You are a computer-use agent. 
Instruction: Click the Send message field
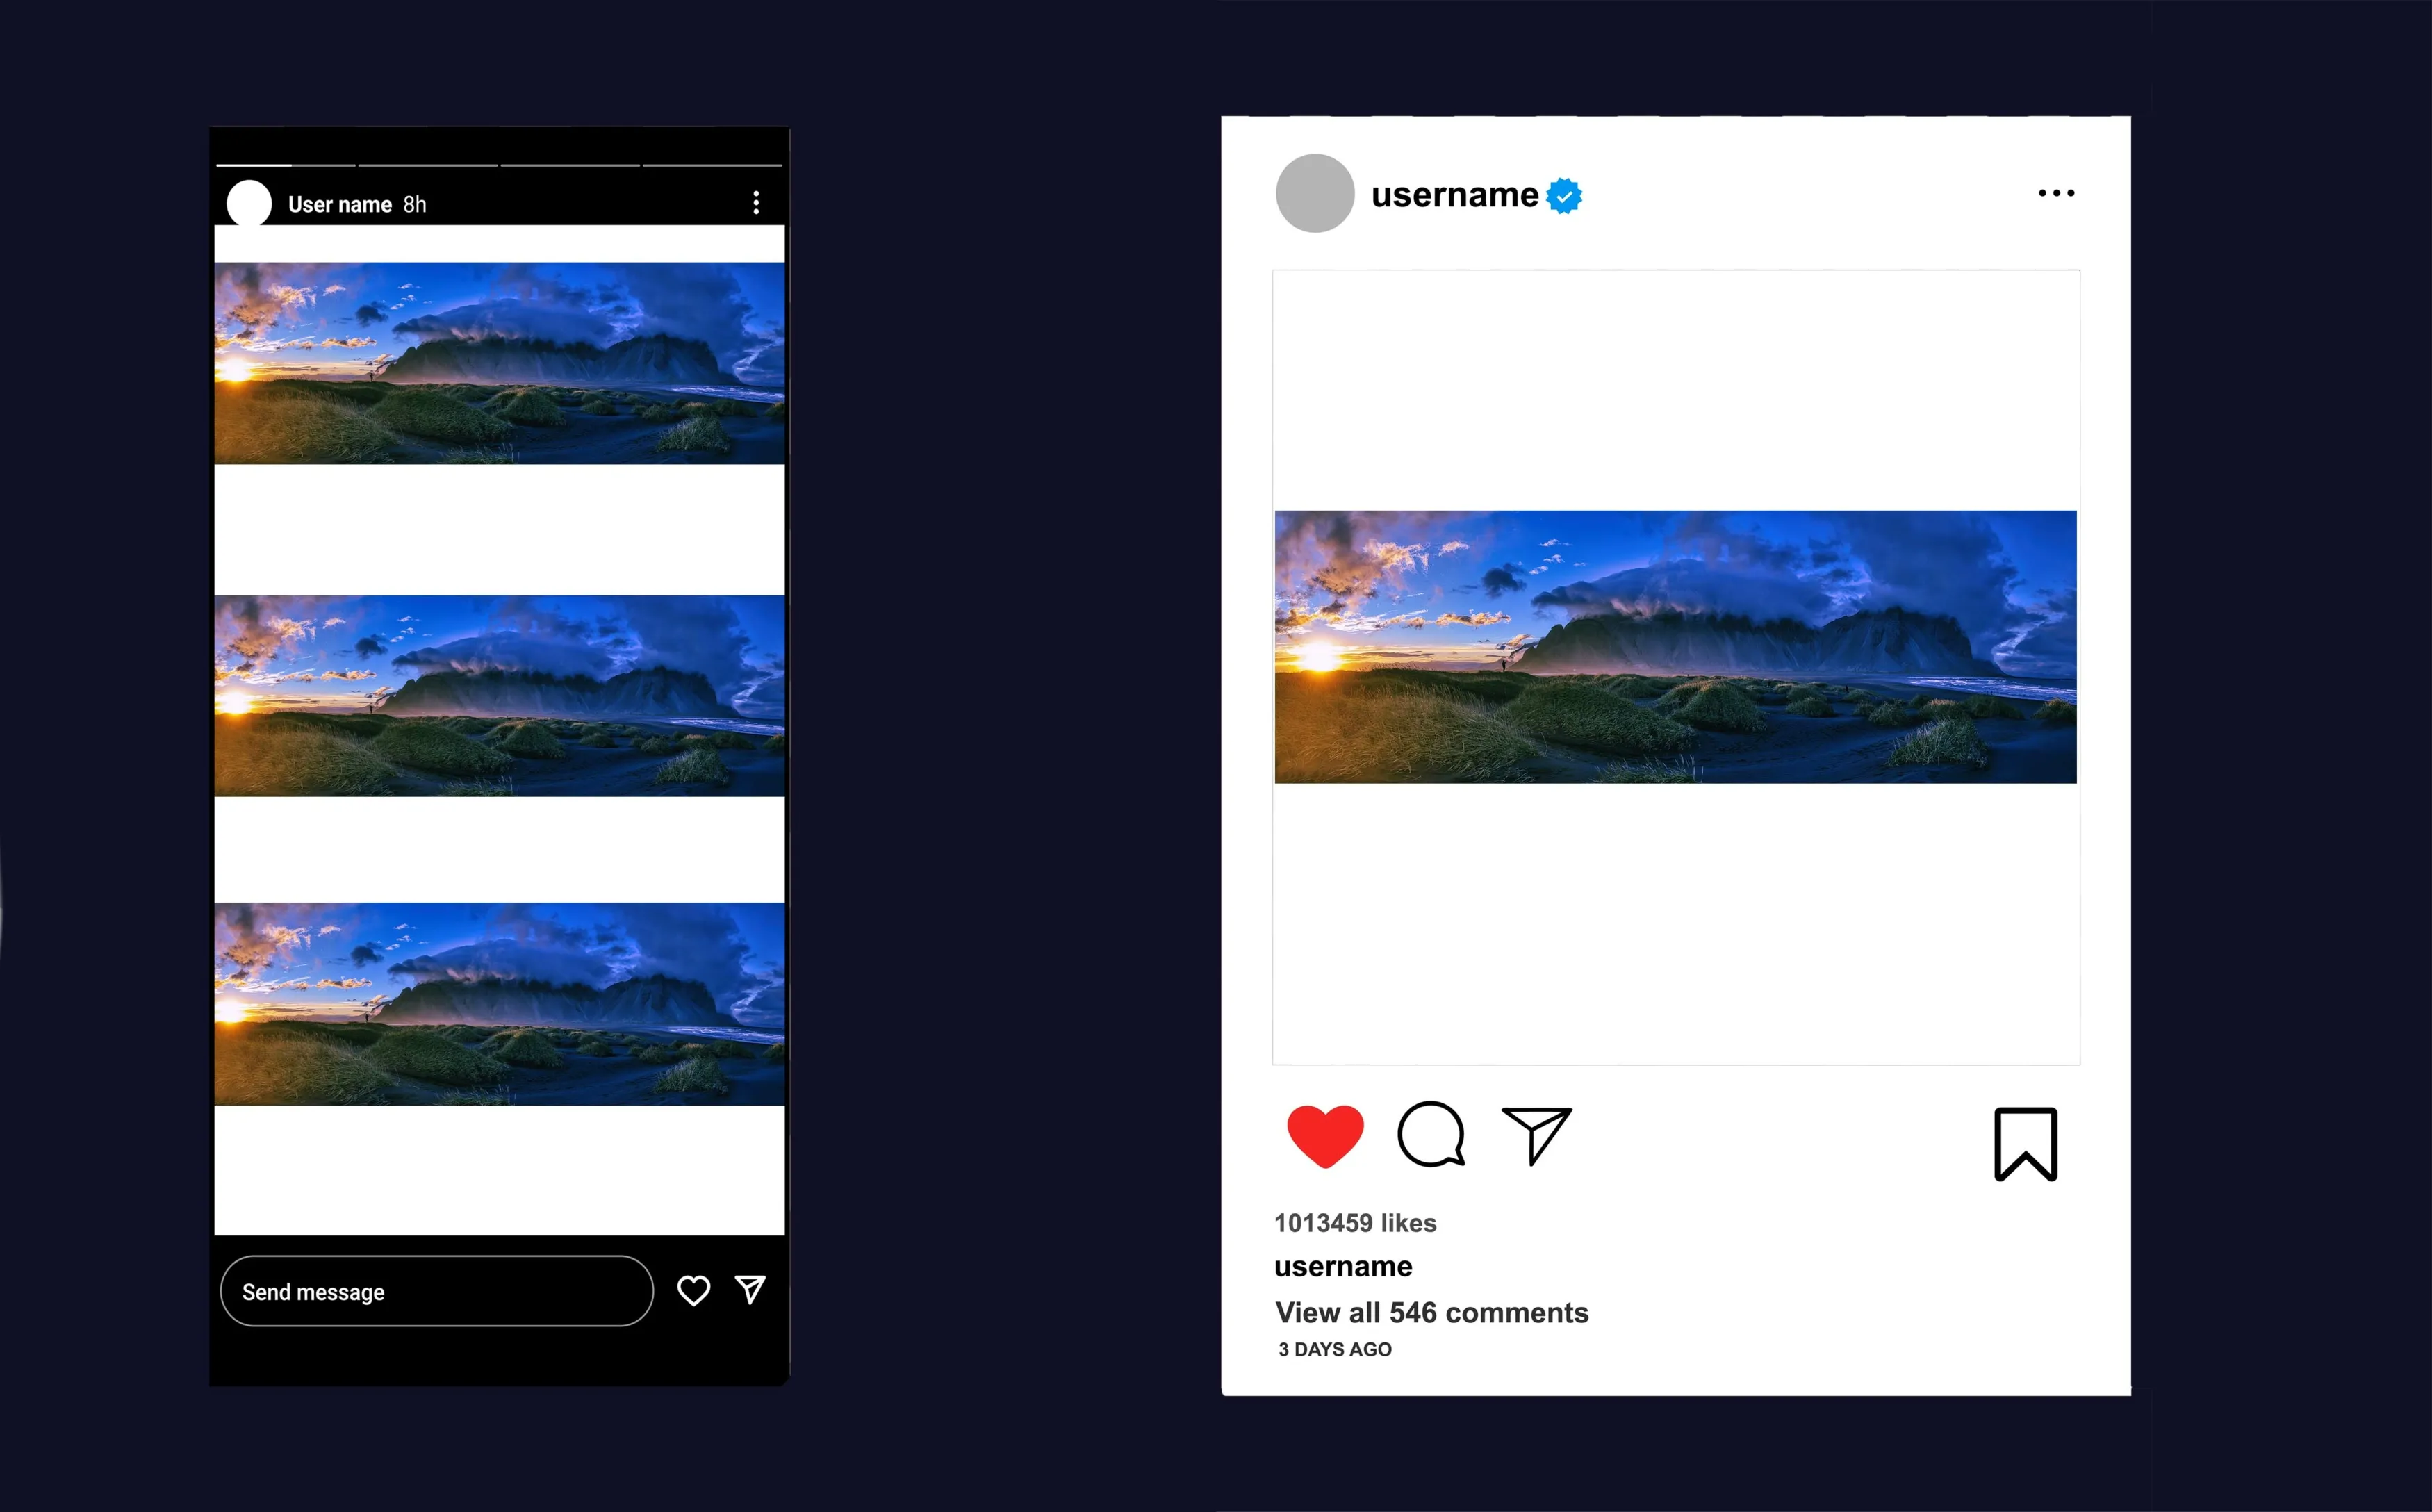coord(437,1291)
